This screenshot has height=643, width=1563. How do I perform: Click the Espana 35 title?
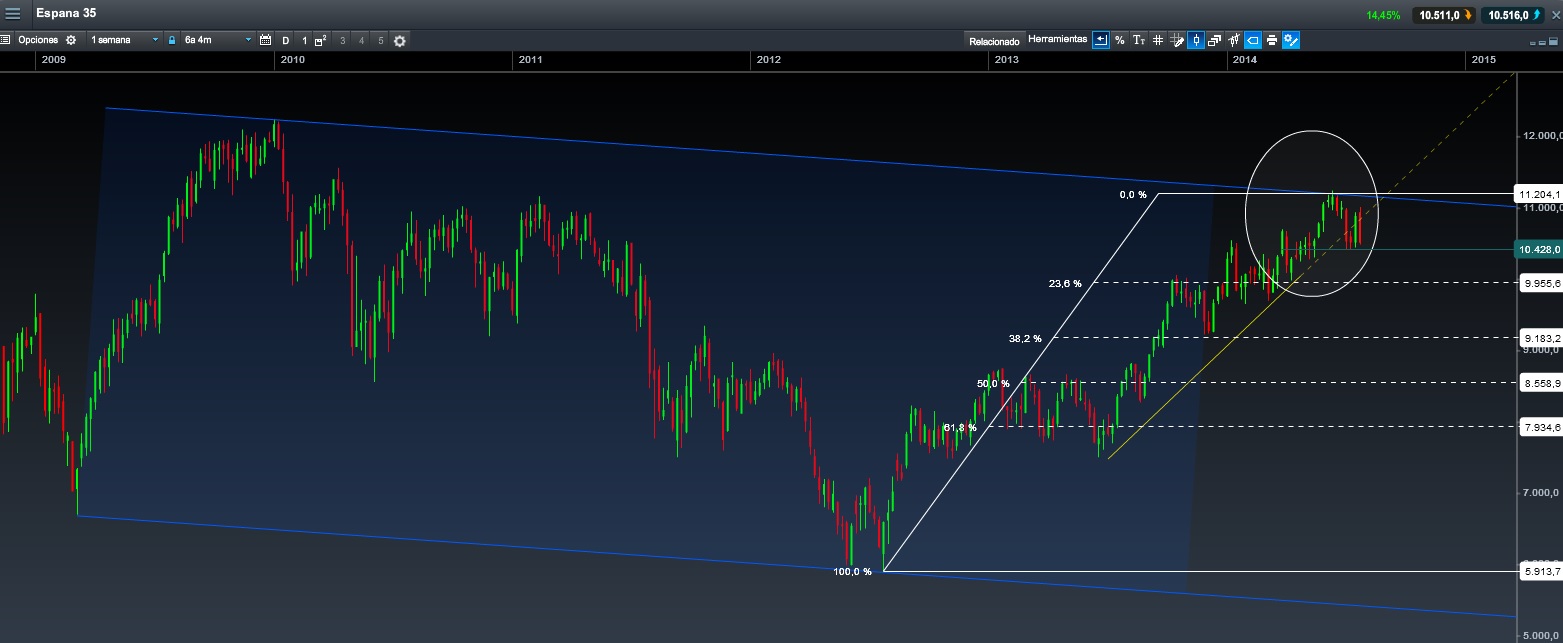(x=66, y=13)
